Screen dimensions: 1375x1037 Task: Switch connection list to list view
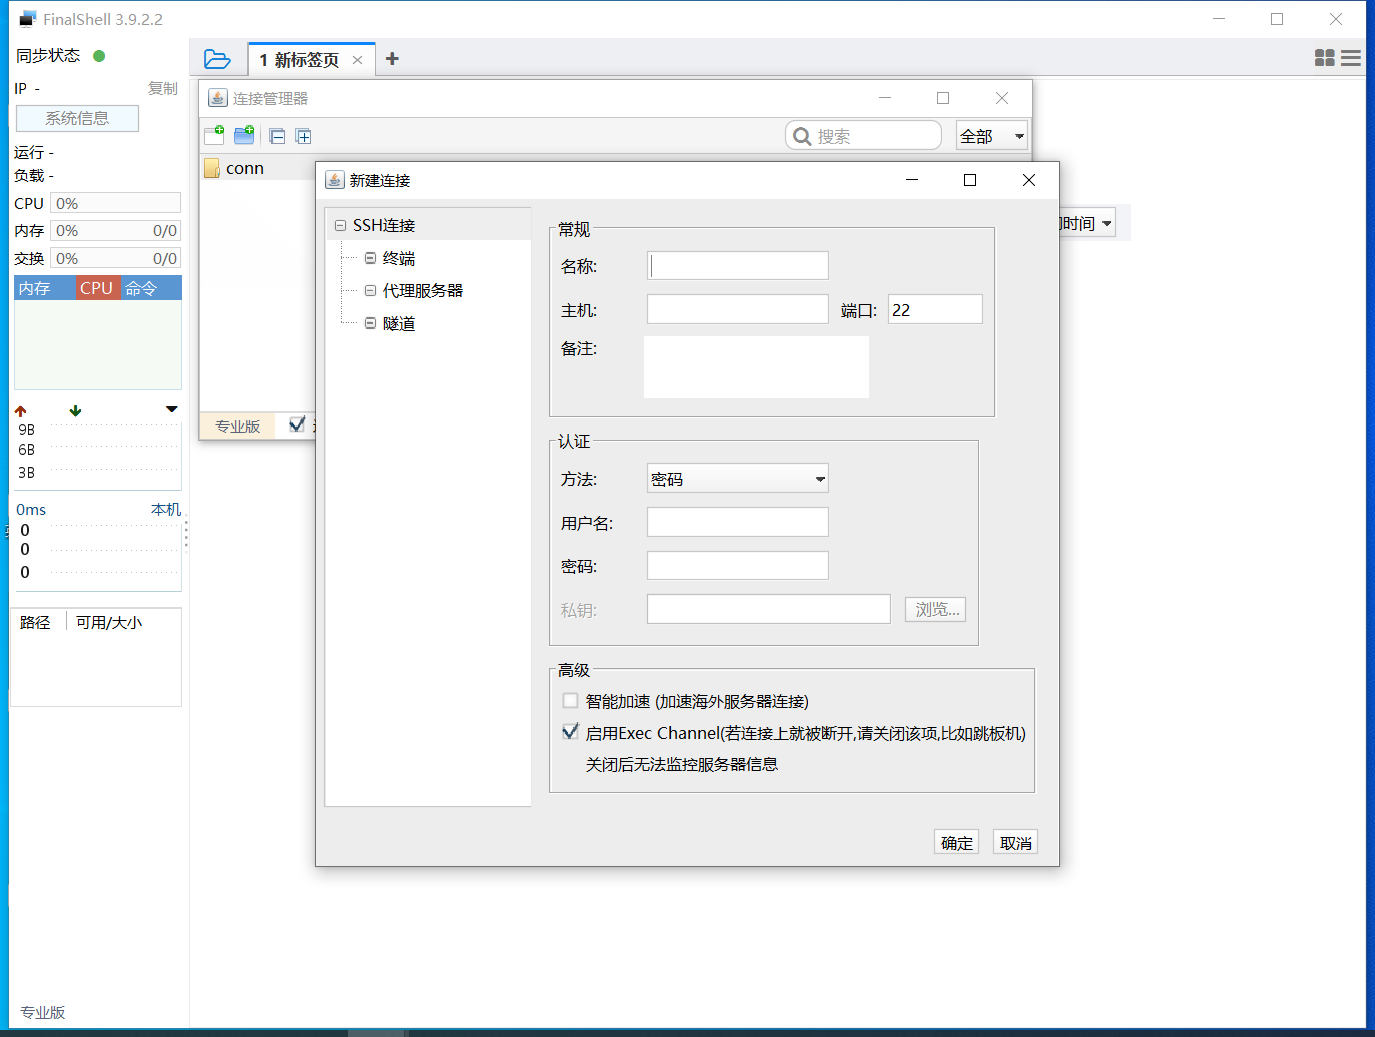point(1350,58)
